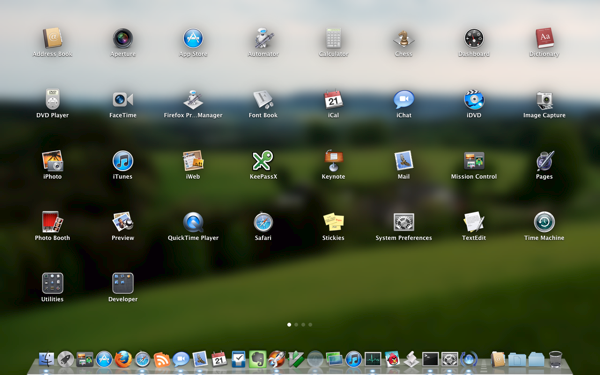Open Mail stamp icon in the Dock
The height and width of the screenshot is (375, 600).
200,359
